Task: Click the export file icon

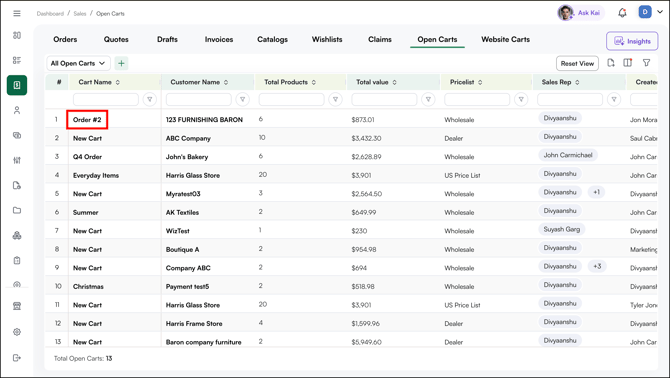Action: (x=611, y=63)
